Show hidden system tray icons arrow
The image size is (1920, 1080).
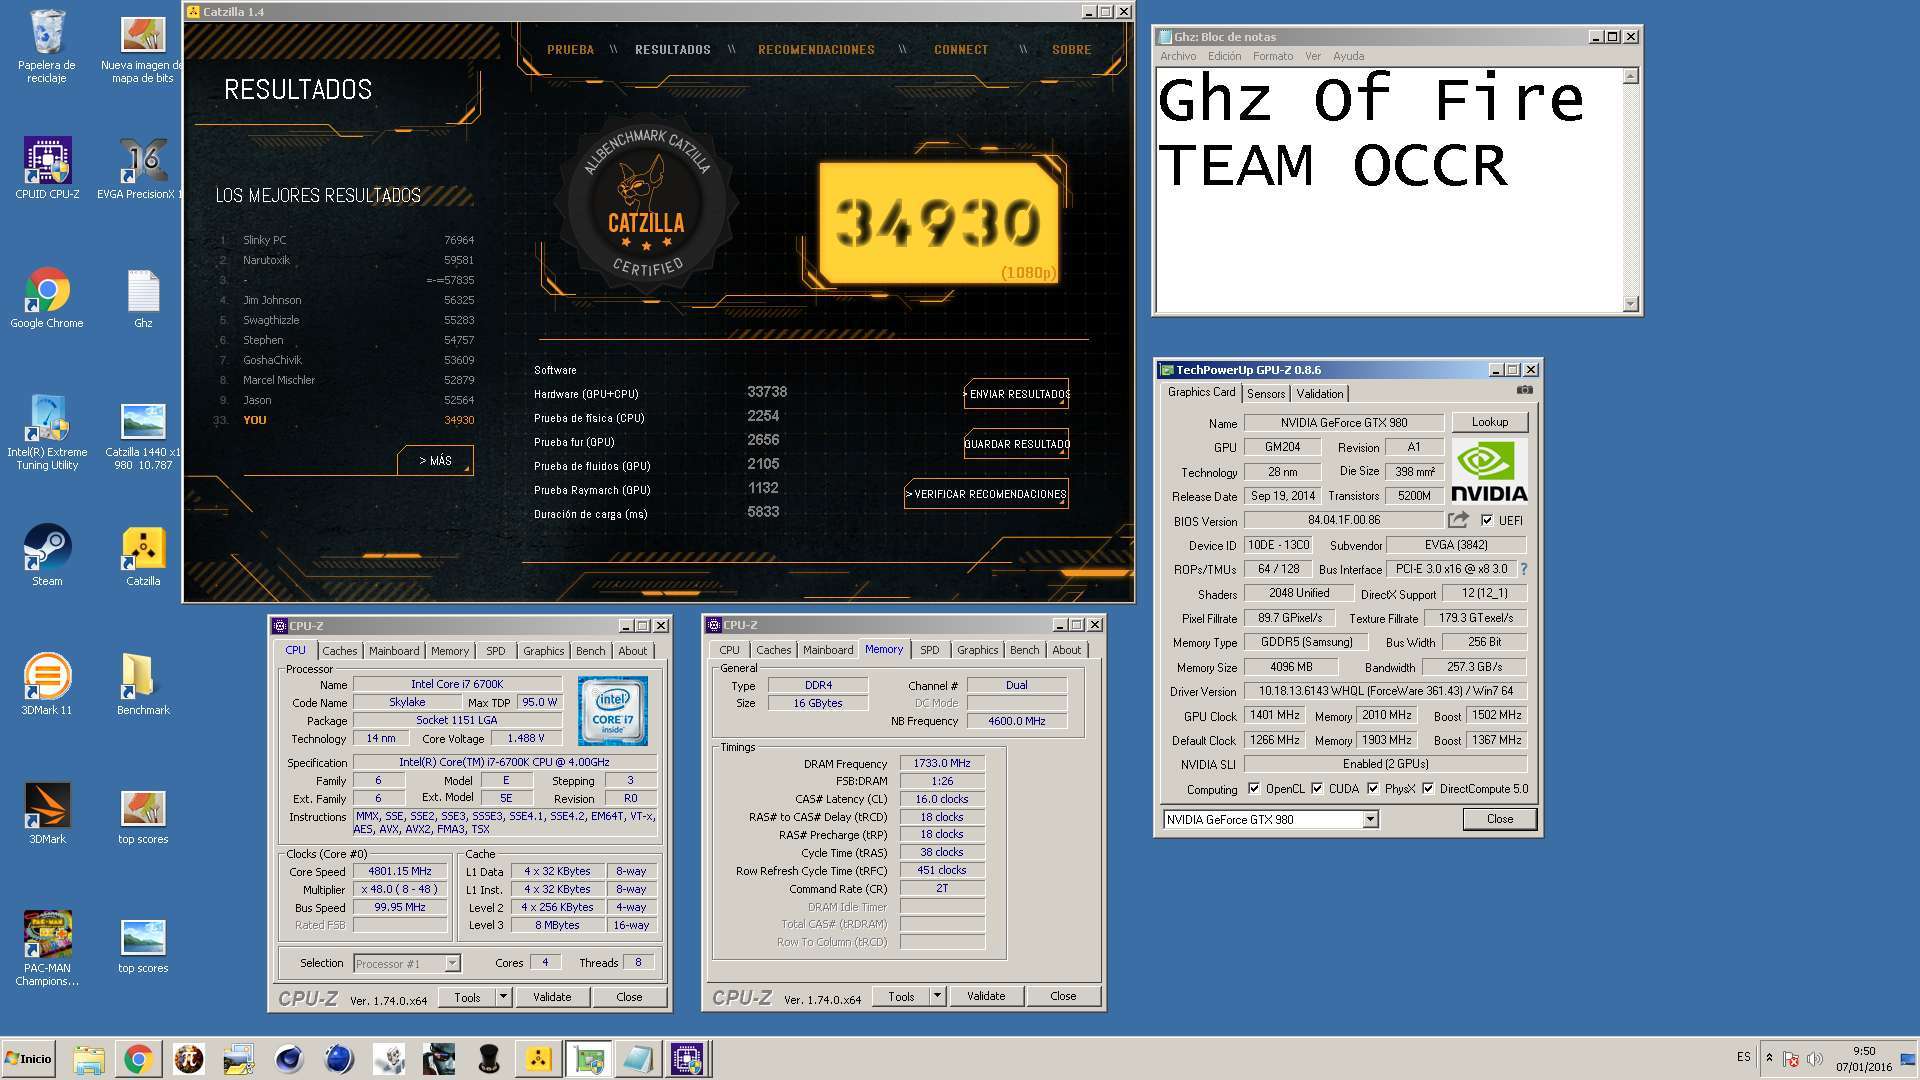click(1769, 1058)
